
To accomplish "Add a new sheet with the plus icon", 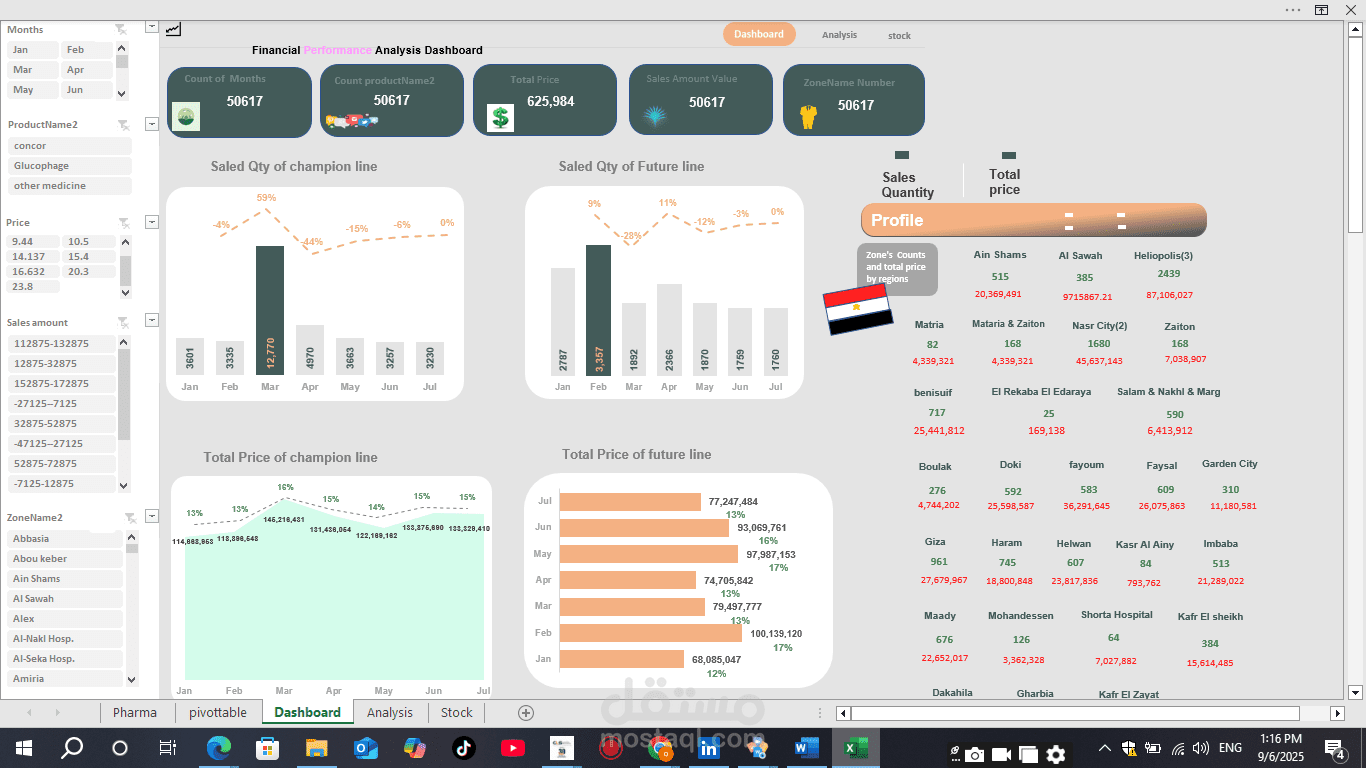I will (526, 713).
